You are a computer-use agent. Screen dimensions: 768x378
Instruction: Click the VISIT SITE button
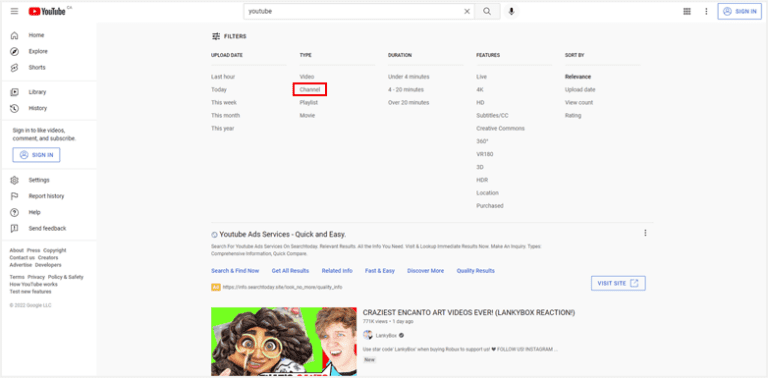point(618,283)
